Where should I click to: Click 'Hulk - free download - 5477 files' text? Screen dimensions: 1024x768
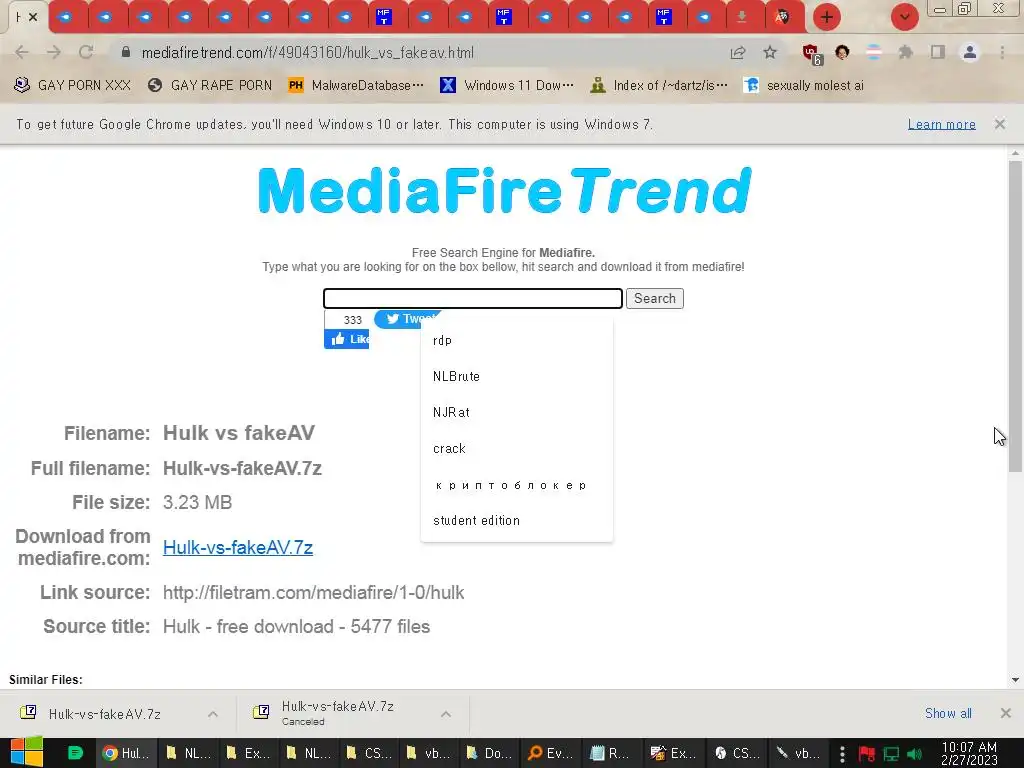(296, 626)
